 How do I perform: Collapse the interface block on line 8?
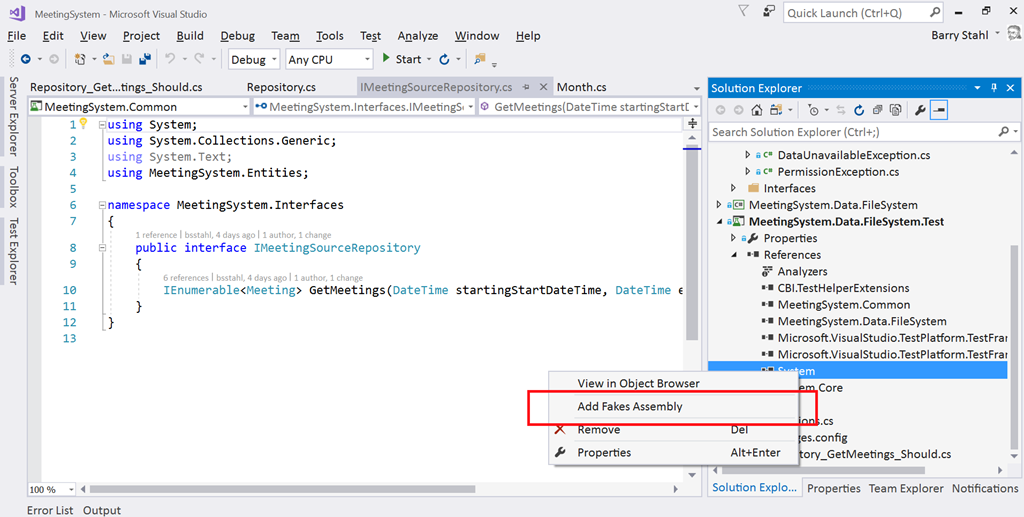coord(102,248)
